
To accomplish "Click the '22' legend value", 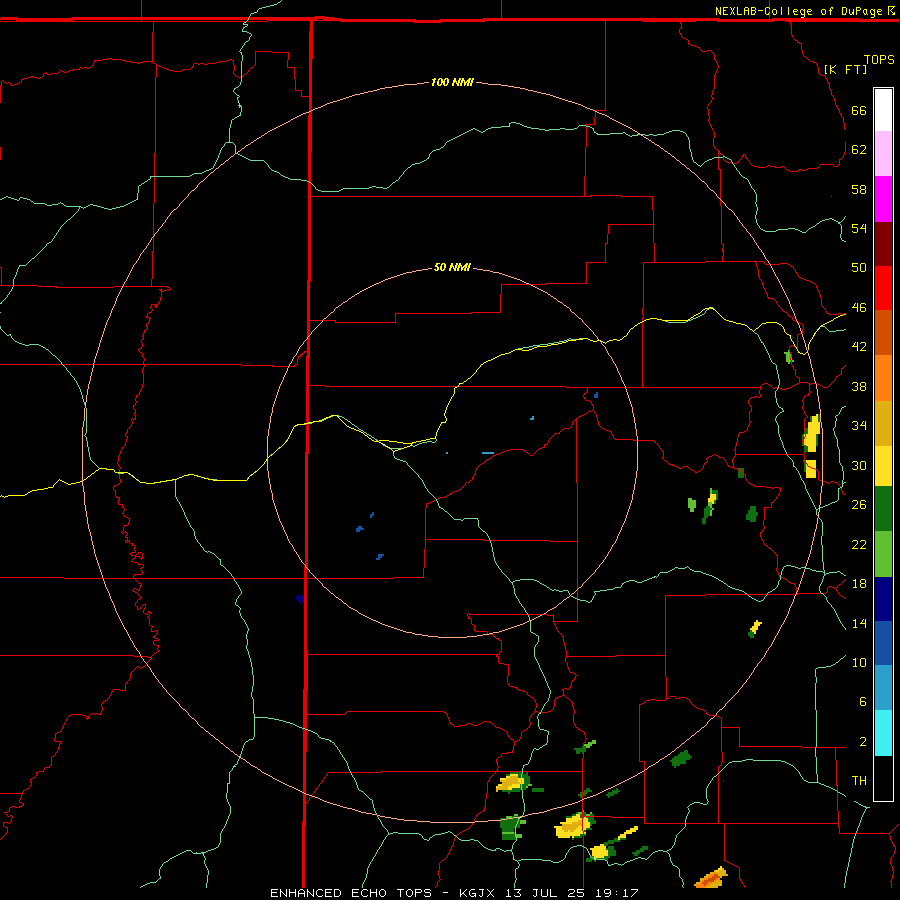I will pyautogui.click(x=859, y=544).
